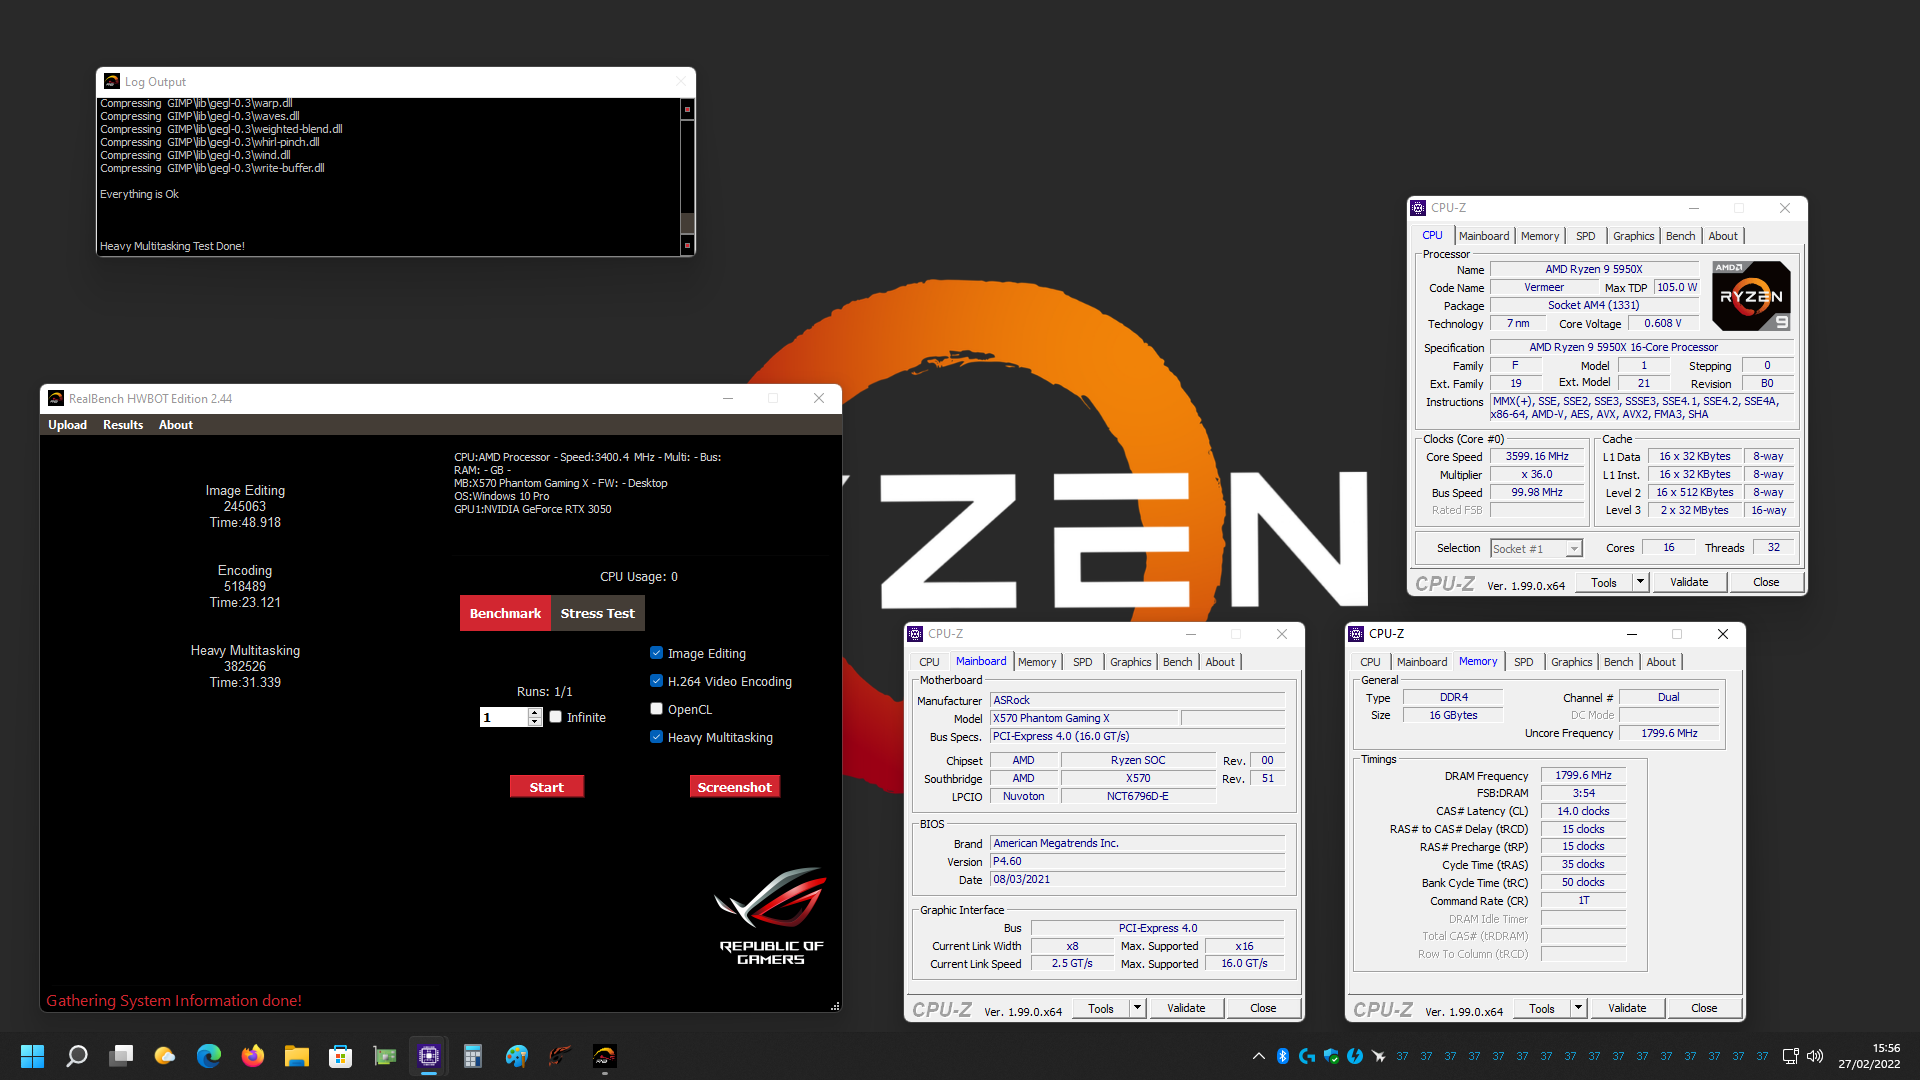Screen dimensions: 1920x1080
Task: Open the Windows Start menu
Action: tap(32, 1056)
